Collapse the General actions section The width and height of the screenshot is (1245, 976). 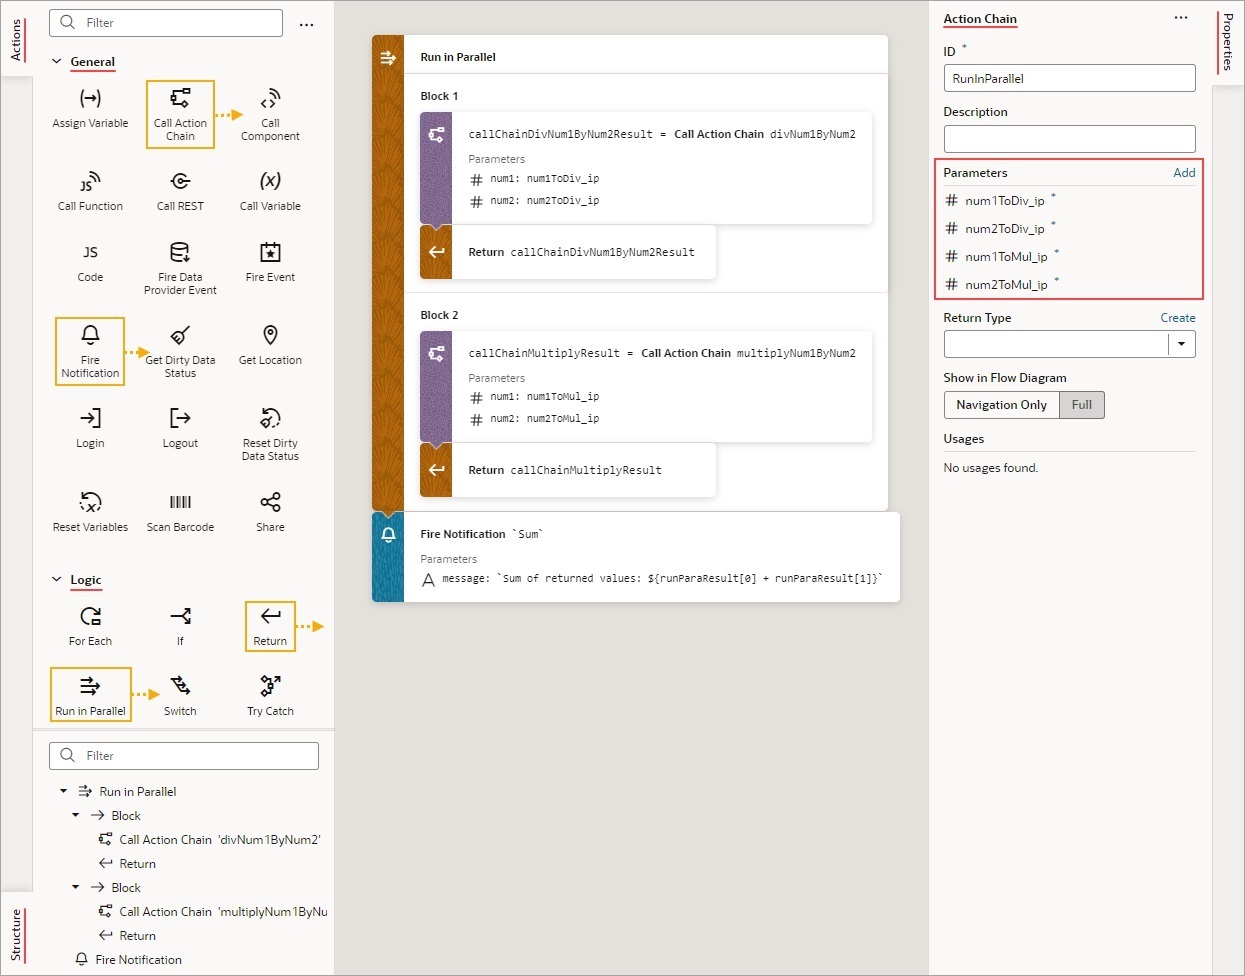pos(57,61)
